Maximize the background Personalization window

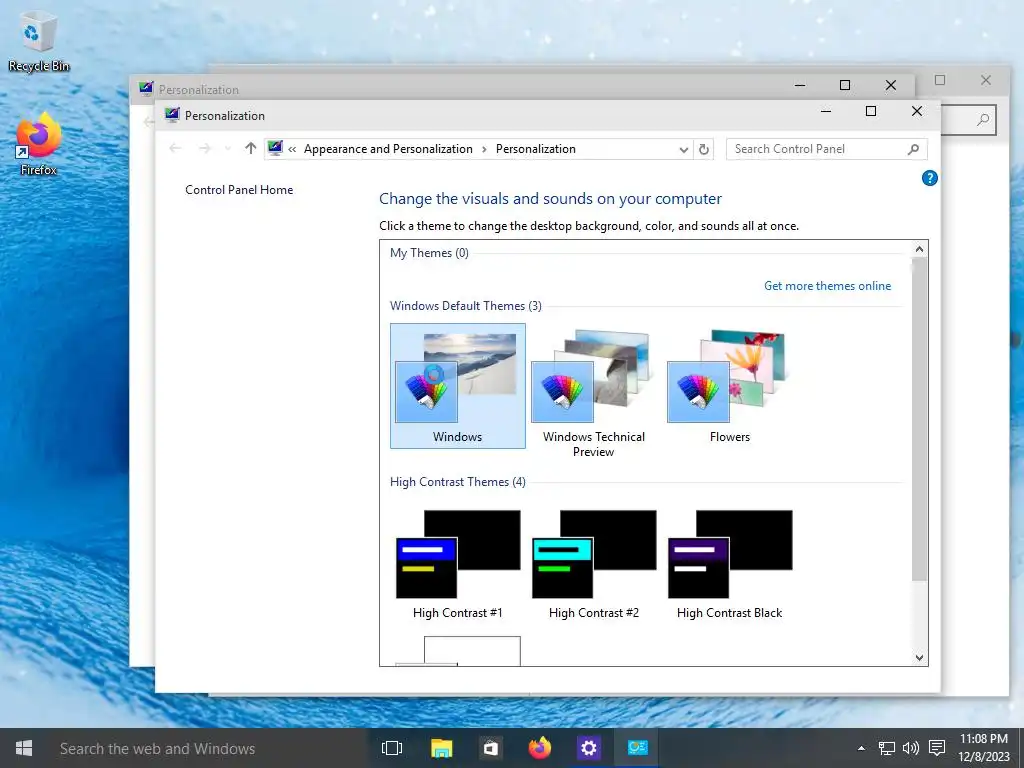844,86
